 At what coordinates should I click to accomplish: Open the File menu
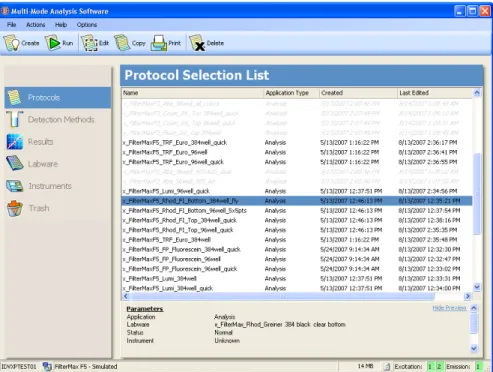(x=11, y=25)
